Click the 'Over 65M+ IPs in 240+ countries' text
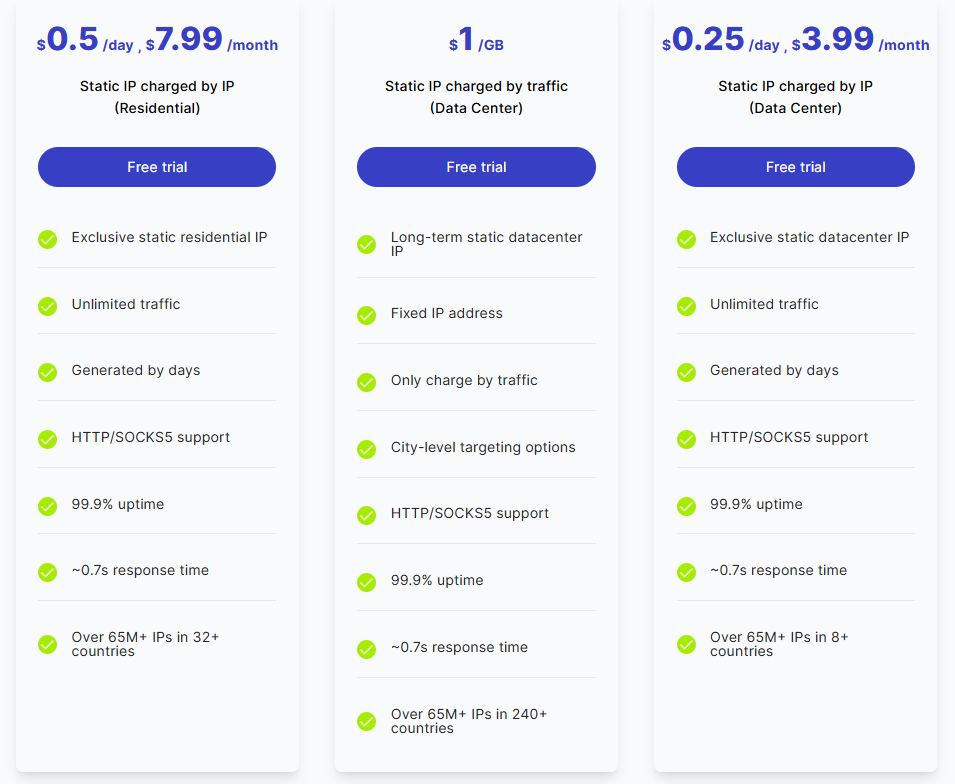 (469, 721)
